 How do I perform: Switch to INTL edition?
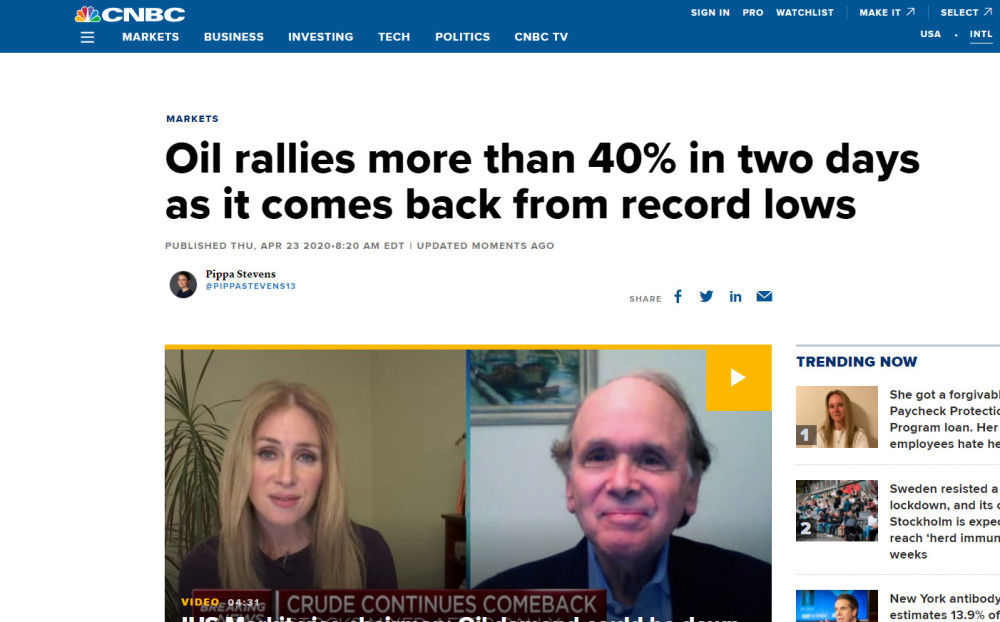[981, 34]
